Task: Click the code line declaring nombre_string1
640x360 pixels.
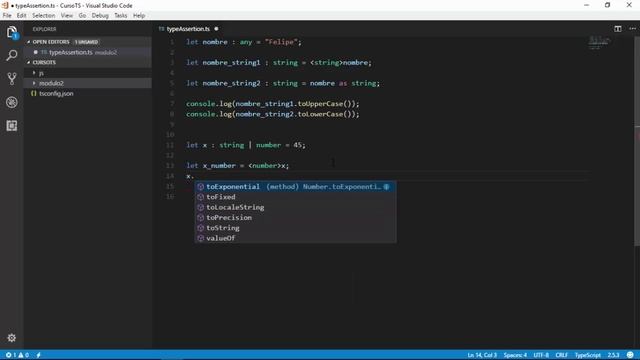Action: point(279,62)
